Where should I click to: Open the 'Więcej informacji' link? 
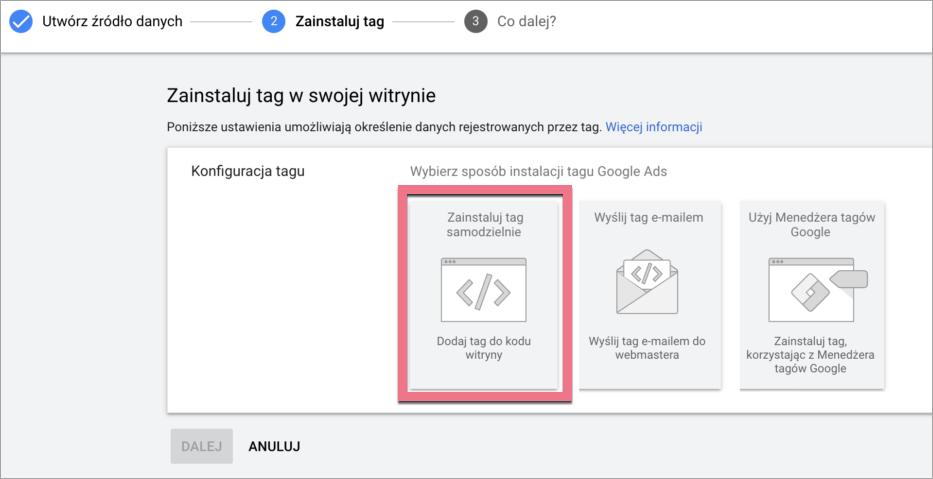(653, 127)
